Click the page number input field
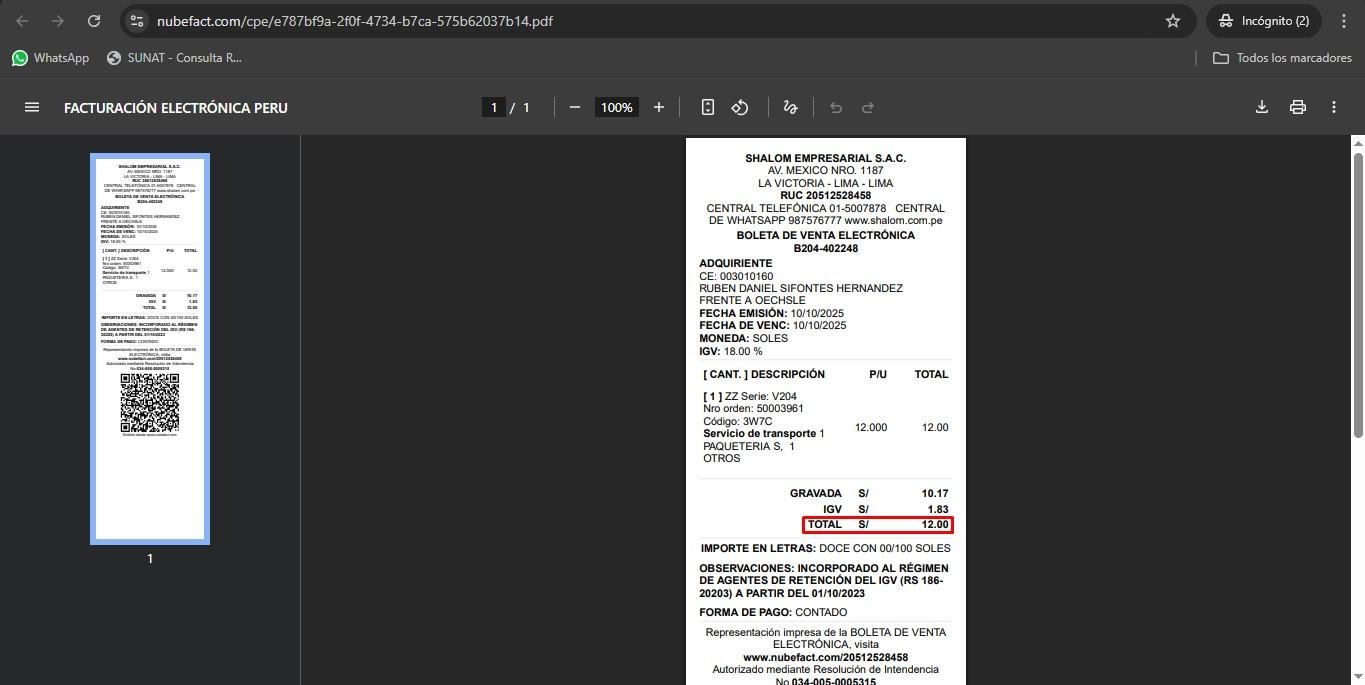Viewport: 1365px width, 685px height. click(493, 107)
